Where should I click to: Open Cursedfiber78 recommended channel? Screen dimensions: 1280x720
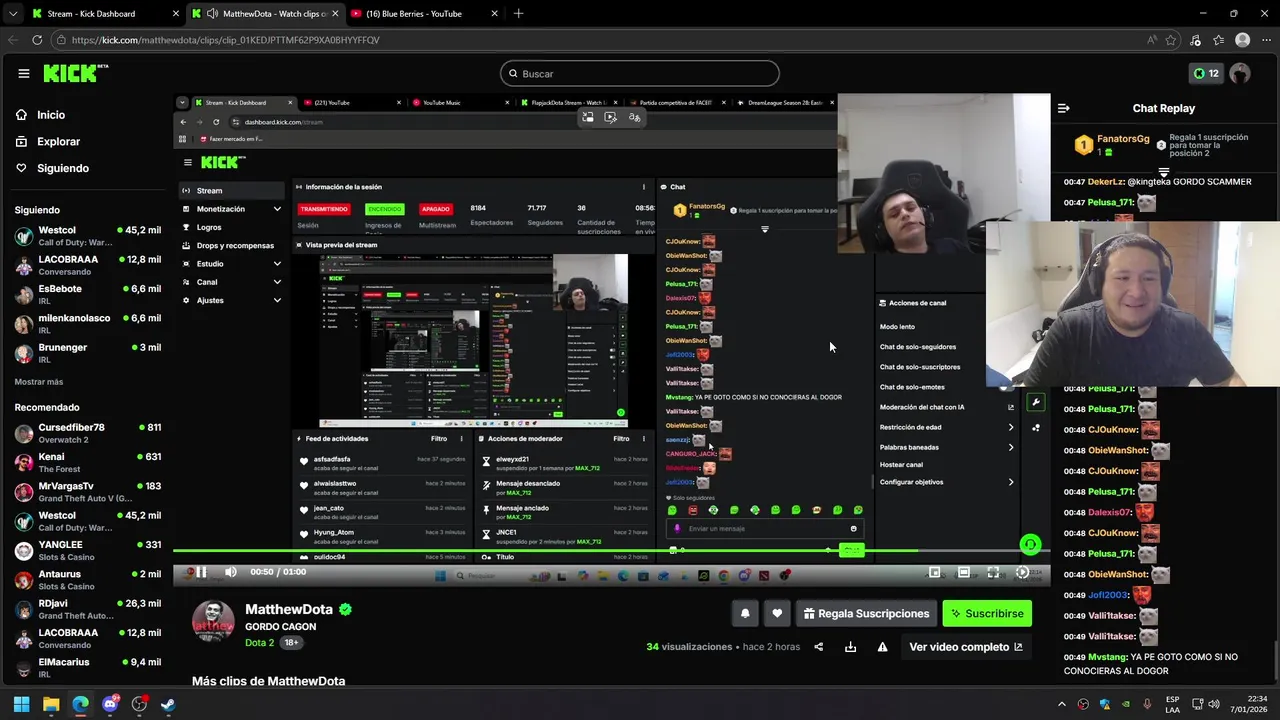(x=88, y=433)
